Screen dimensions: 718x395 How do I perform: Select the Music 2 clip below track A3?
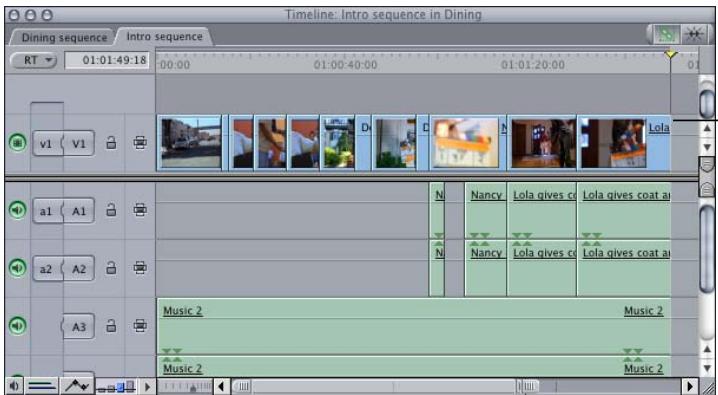pos(414,367)
